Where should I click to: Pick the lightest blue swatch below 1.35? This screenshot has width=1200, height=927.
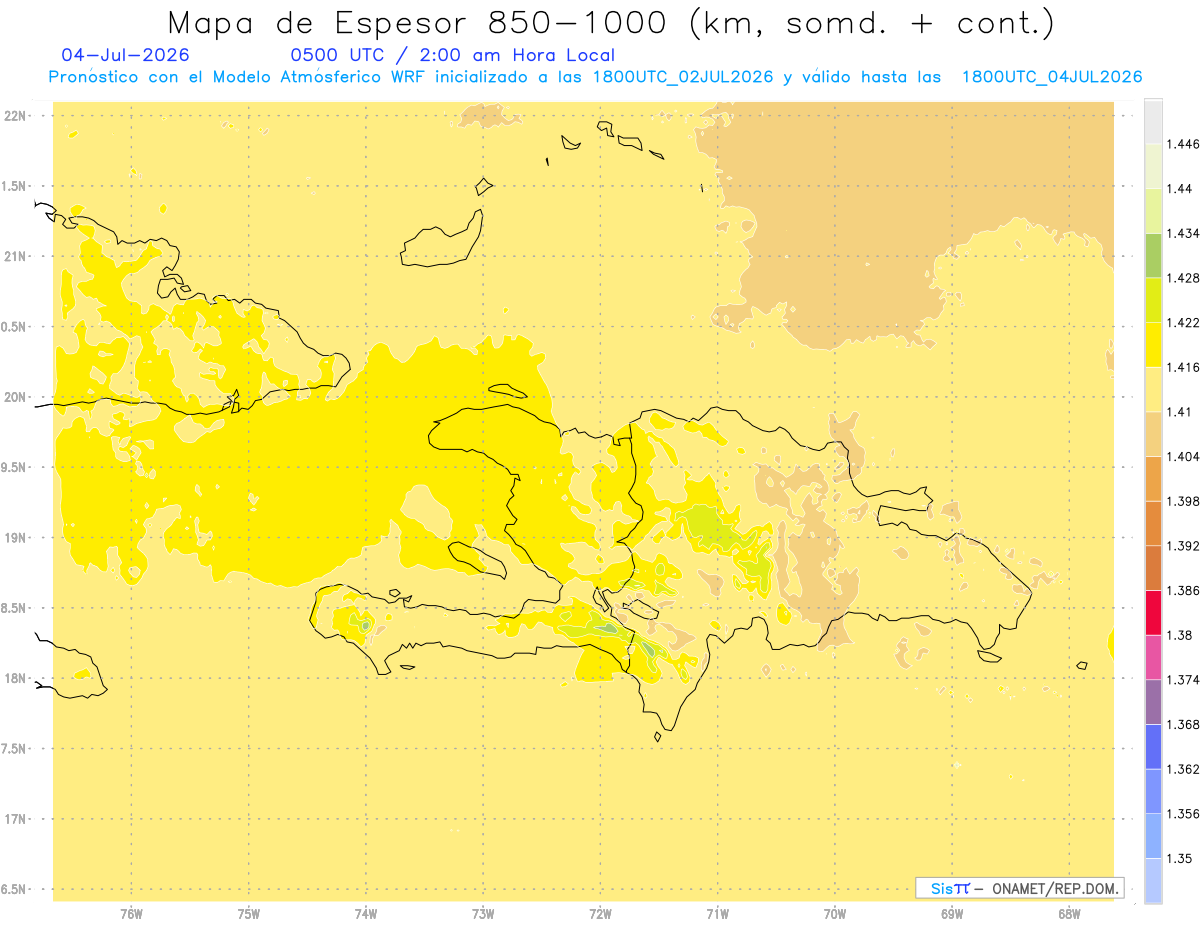tap(1153, 881)
